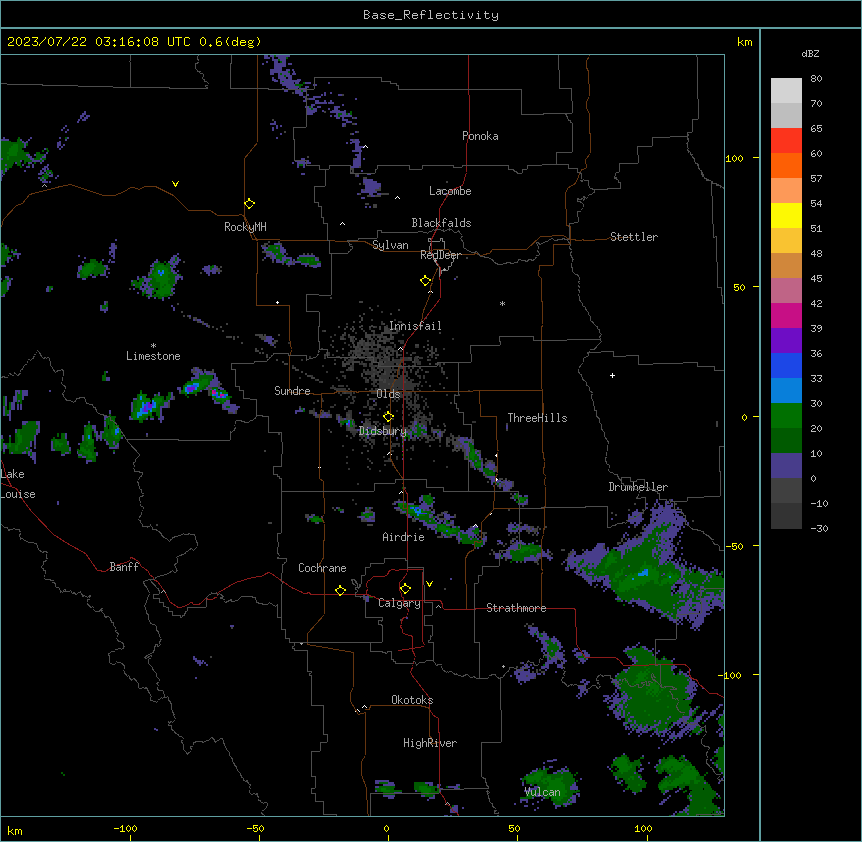Click the red 65-60 dBZ legend swatch
Image resolution: width=862 pixels, height=842 pixels.
pyautogui.click(x=786, y=141)
